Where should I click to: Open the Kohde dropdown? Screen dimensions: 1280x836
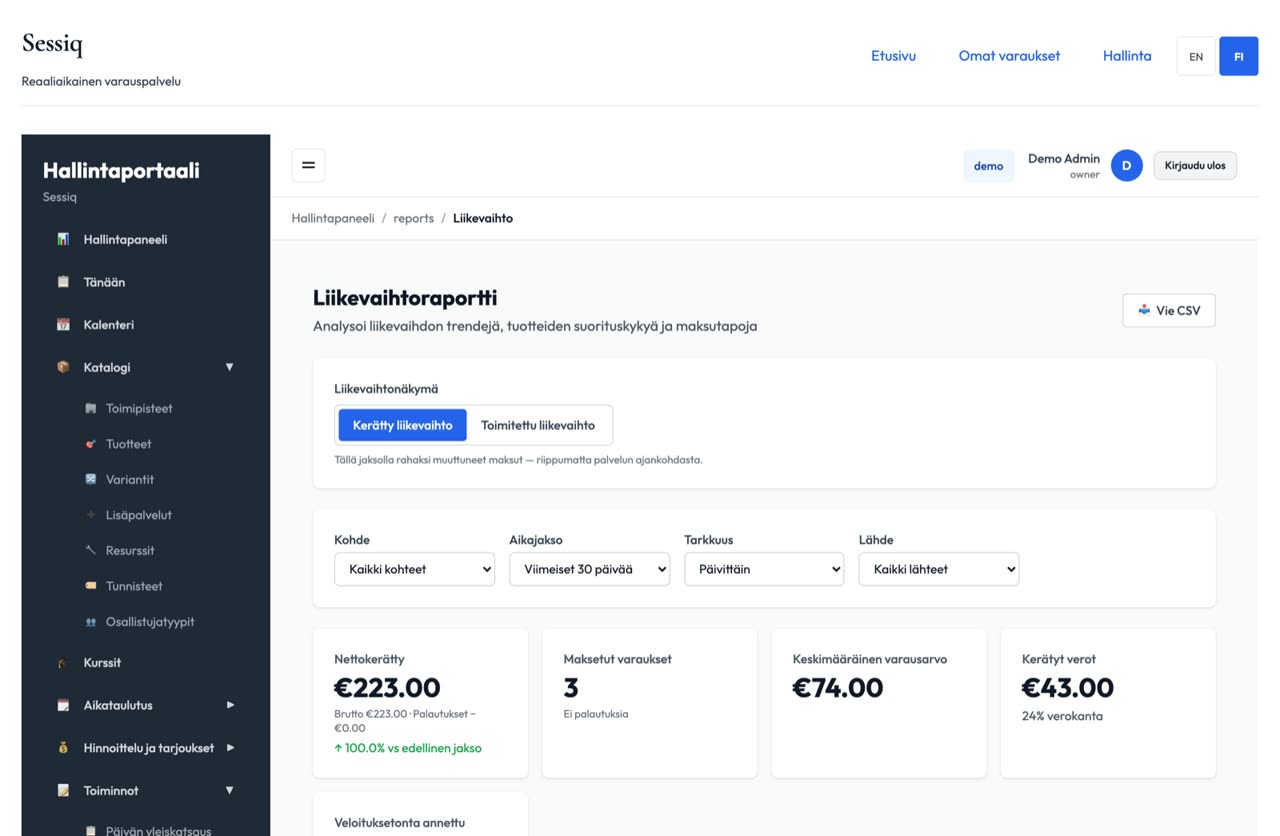415,569
